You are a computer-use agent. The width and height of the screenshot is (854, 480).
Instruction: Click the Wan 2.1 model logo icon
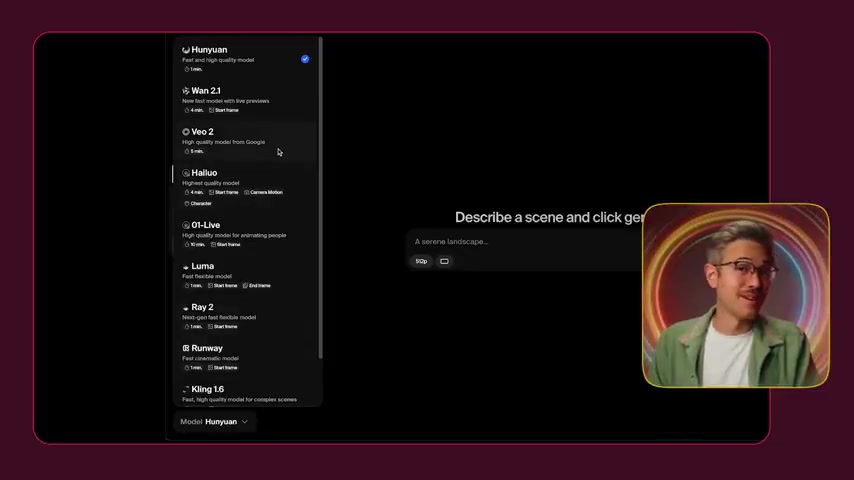click(x=186, y=91)
